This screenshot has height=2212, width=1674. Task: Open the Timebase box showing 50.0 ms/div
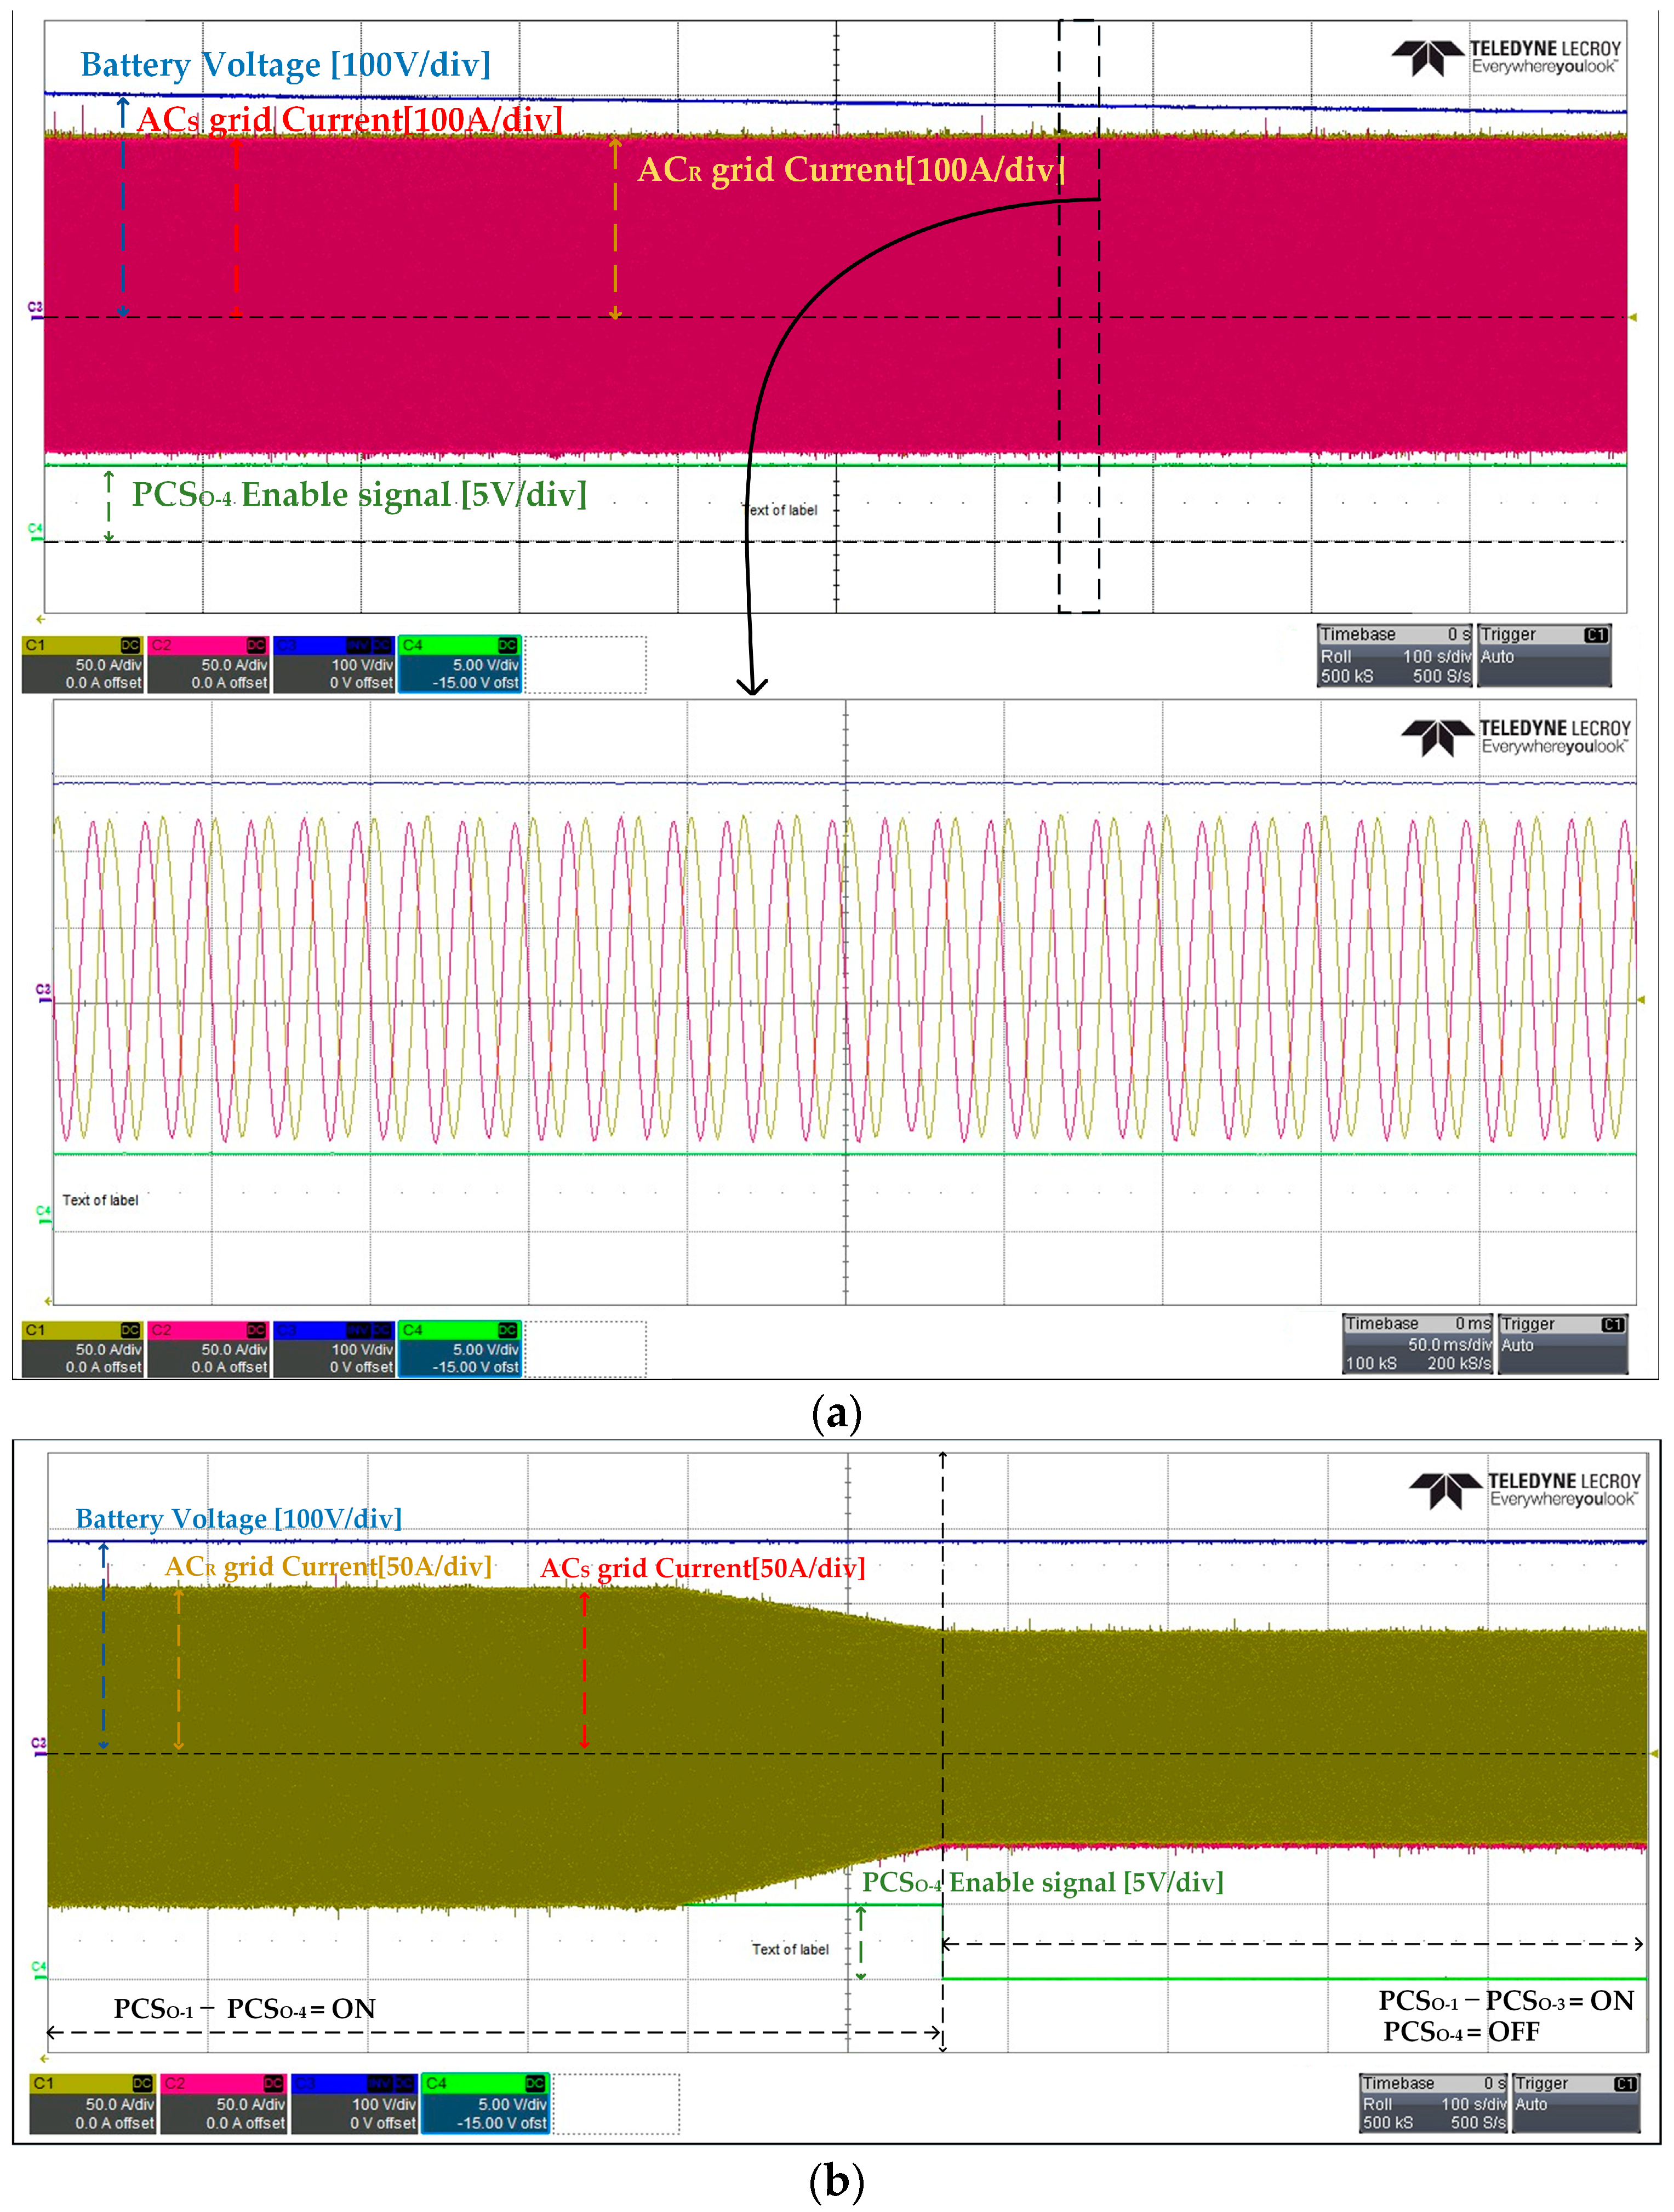tap(1417, 1344)
